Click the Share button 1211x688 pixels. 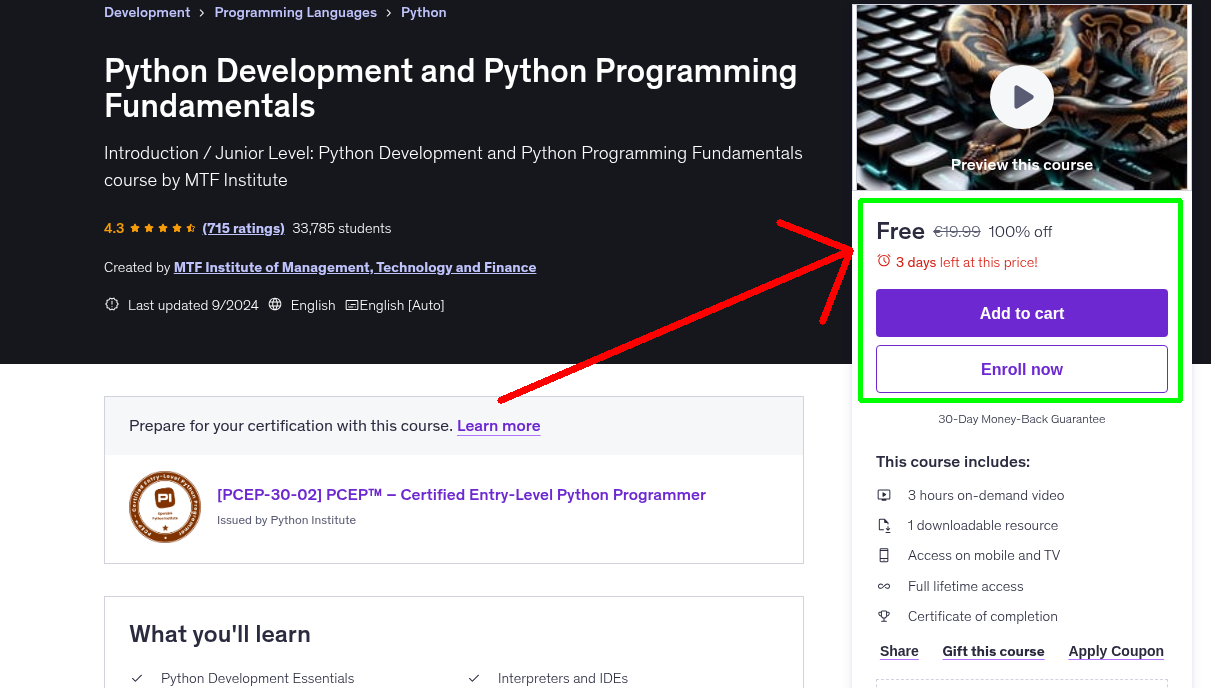(899, 651)
